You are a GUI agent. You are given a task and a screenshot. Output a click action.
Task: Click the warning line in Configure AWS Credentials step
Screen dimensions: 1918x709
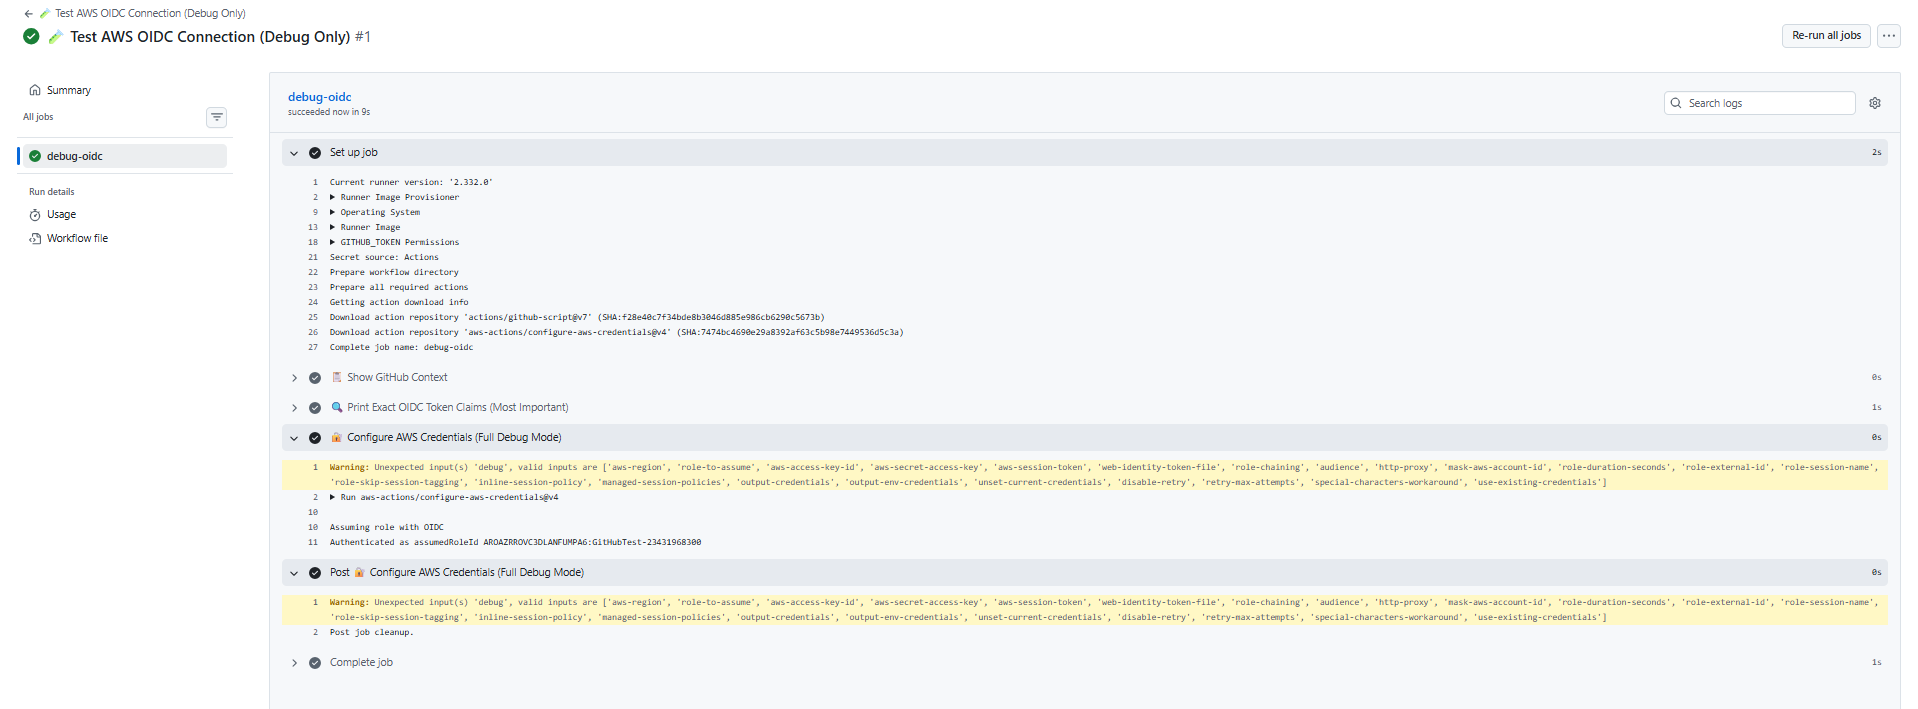[x=1085, y=474]
